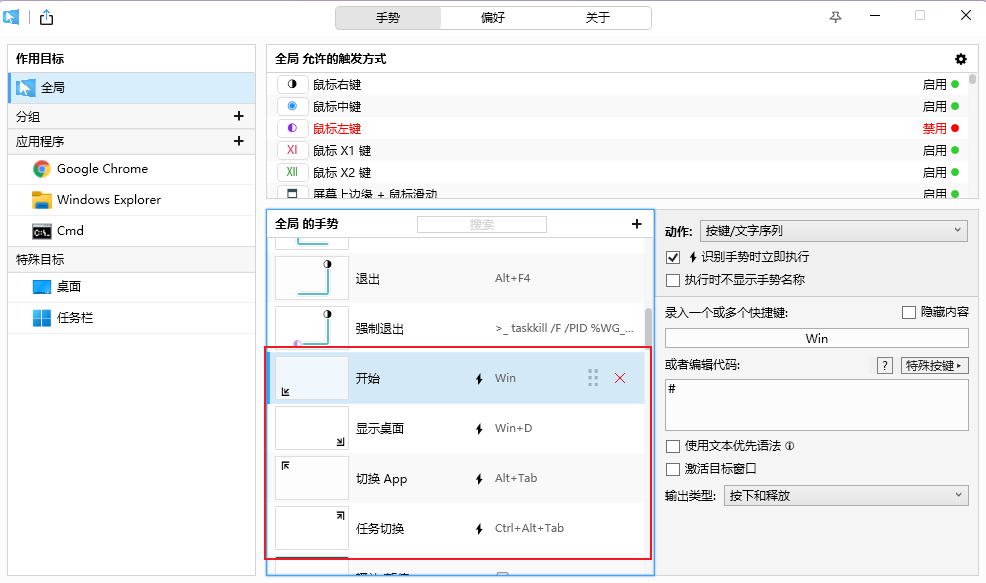986x583 pixels.
Task: Select the 切换 App gesture row name
Action: coord(382,479)
